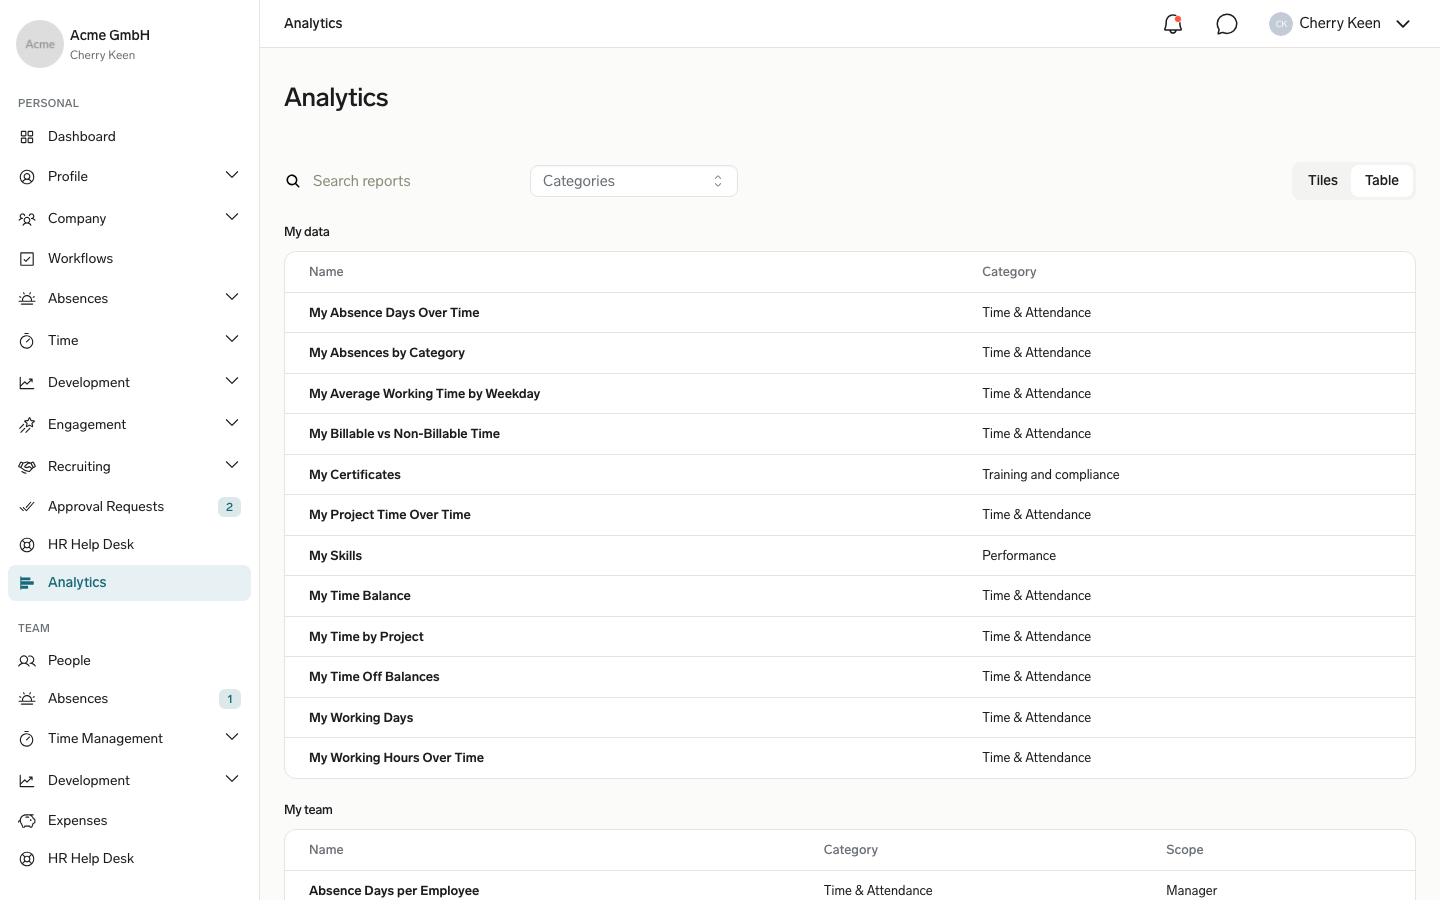Open Absence Days per Employee report
This screenshot has height=900, width=1440.
(x=394, y=891)
